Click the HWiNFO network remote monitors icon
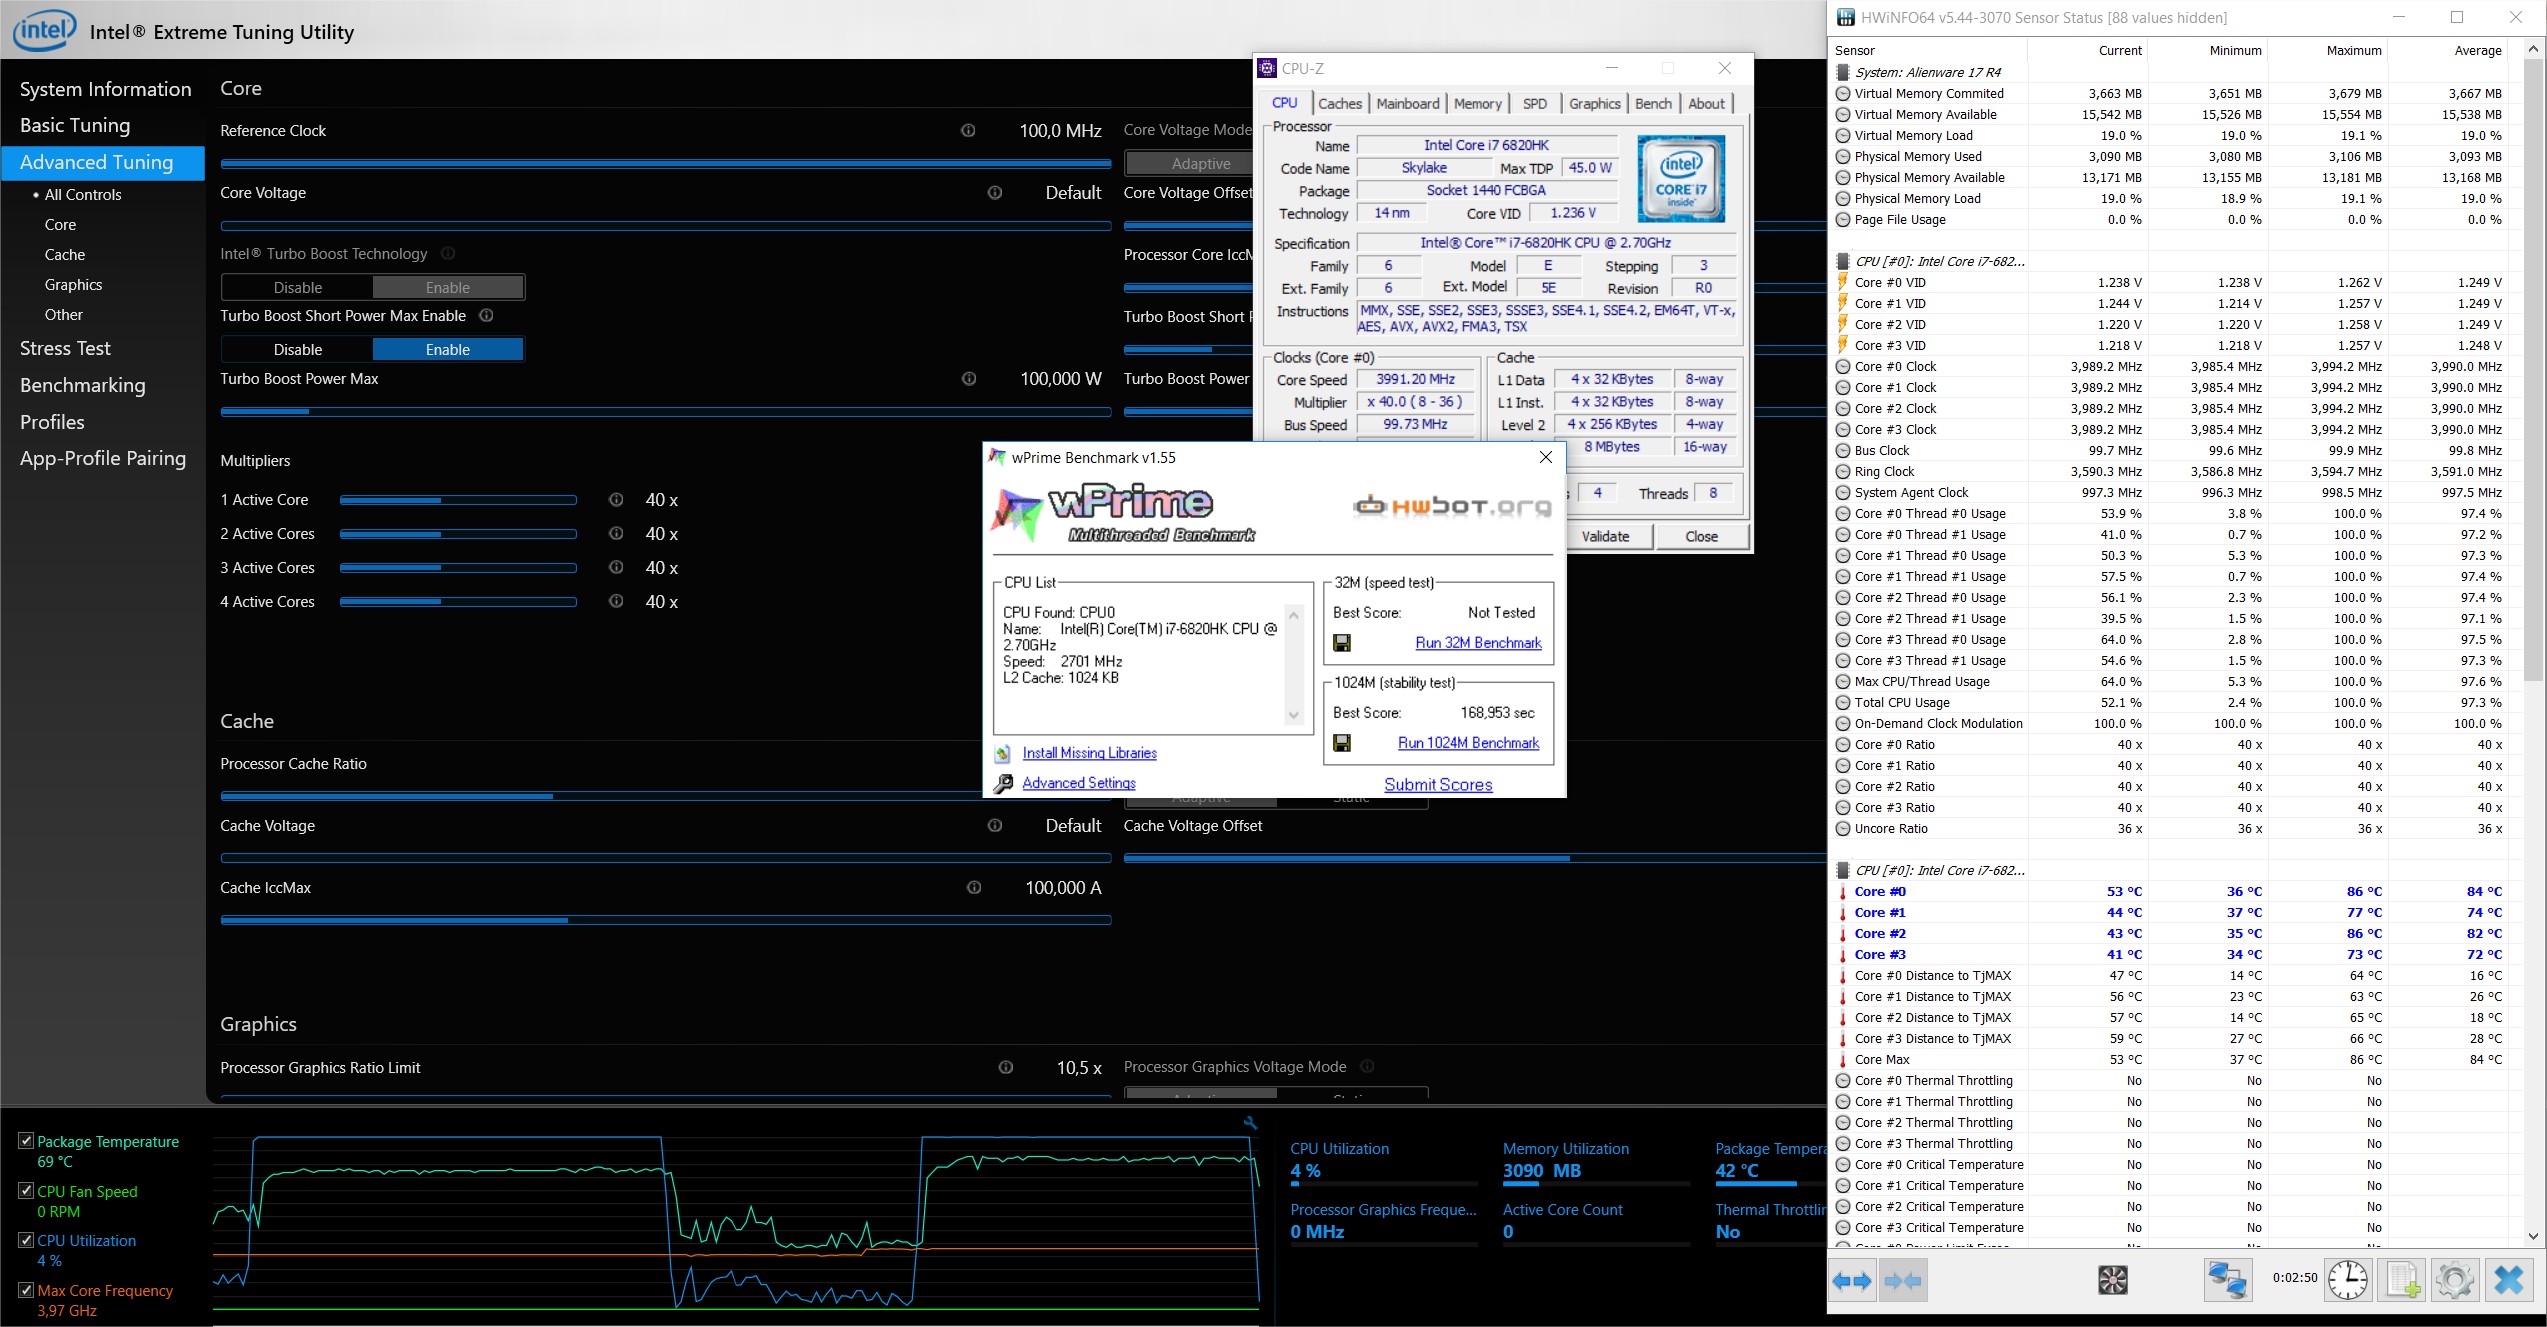2547x1327 pixels. 2227,1280
